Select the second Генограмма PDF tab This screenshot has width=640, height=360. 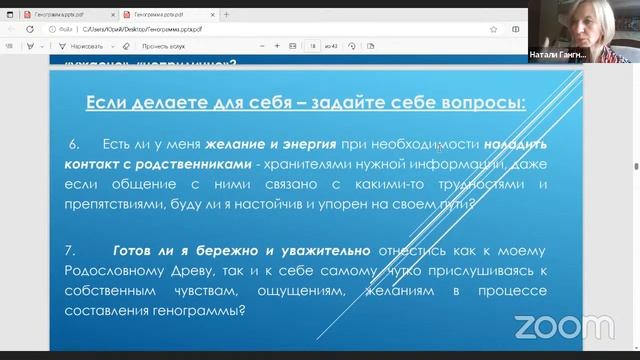[168, 15]
